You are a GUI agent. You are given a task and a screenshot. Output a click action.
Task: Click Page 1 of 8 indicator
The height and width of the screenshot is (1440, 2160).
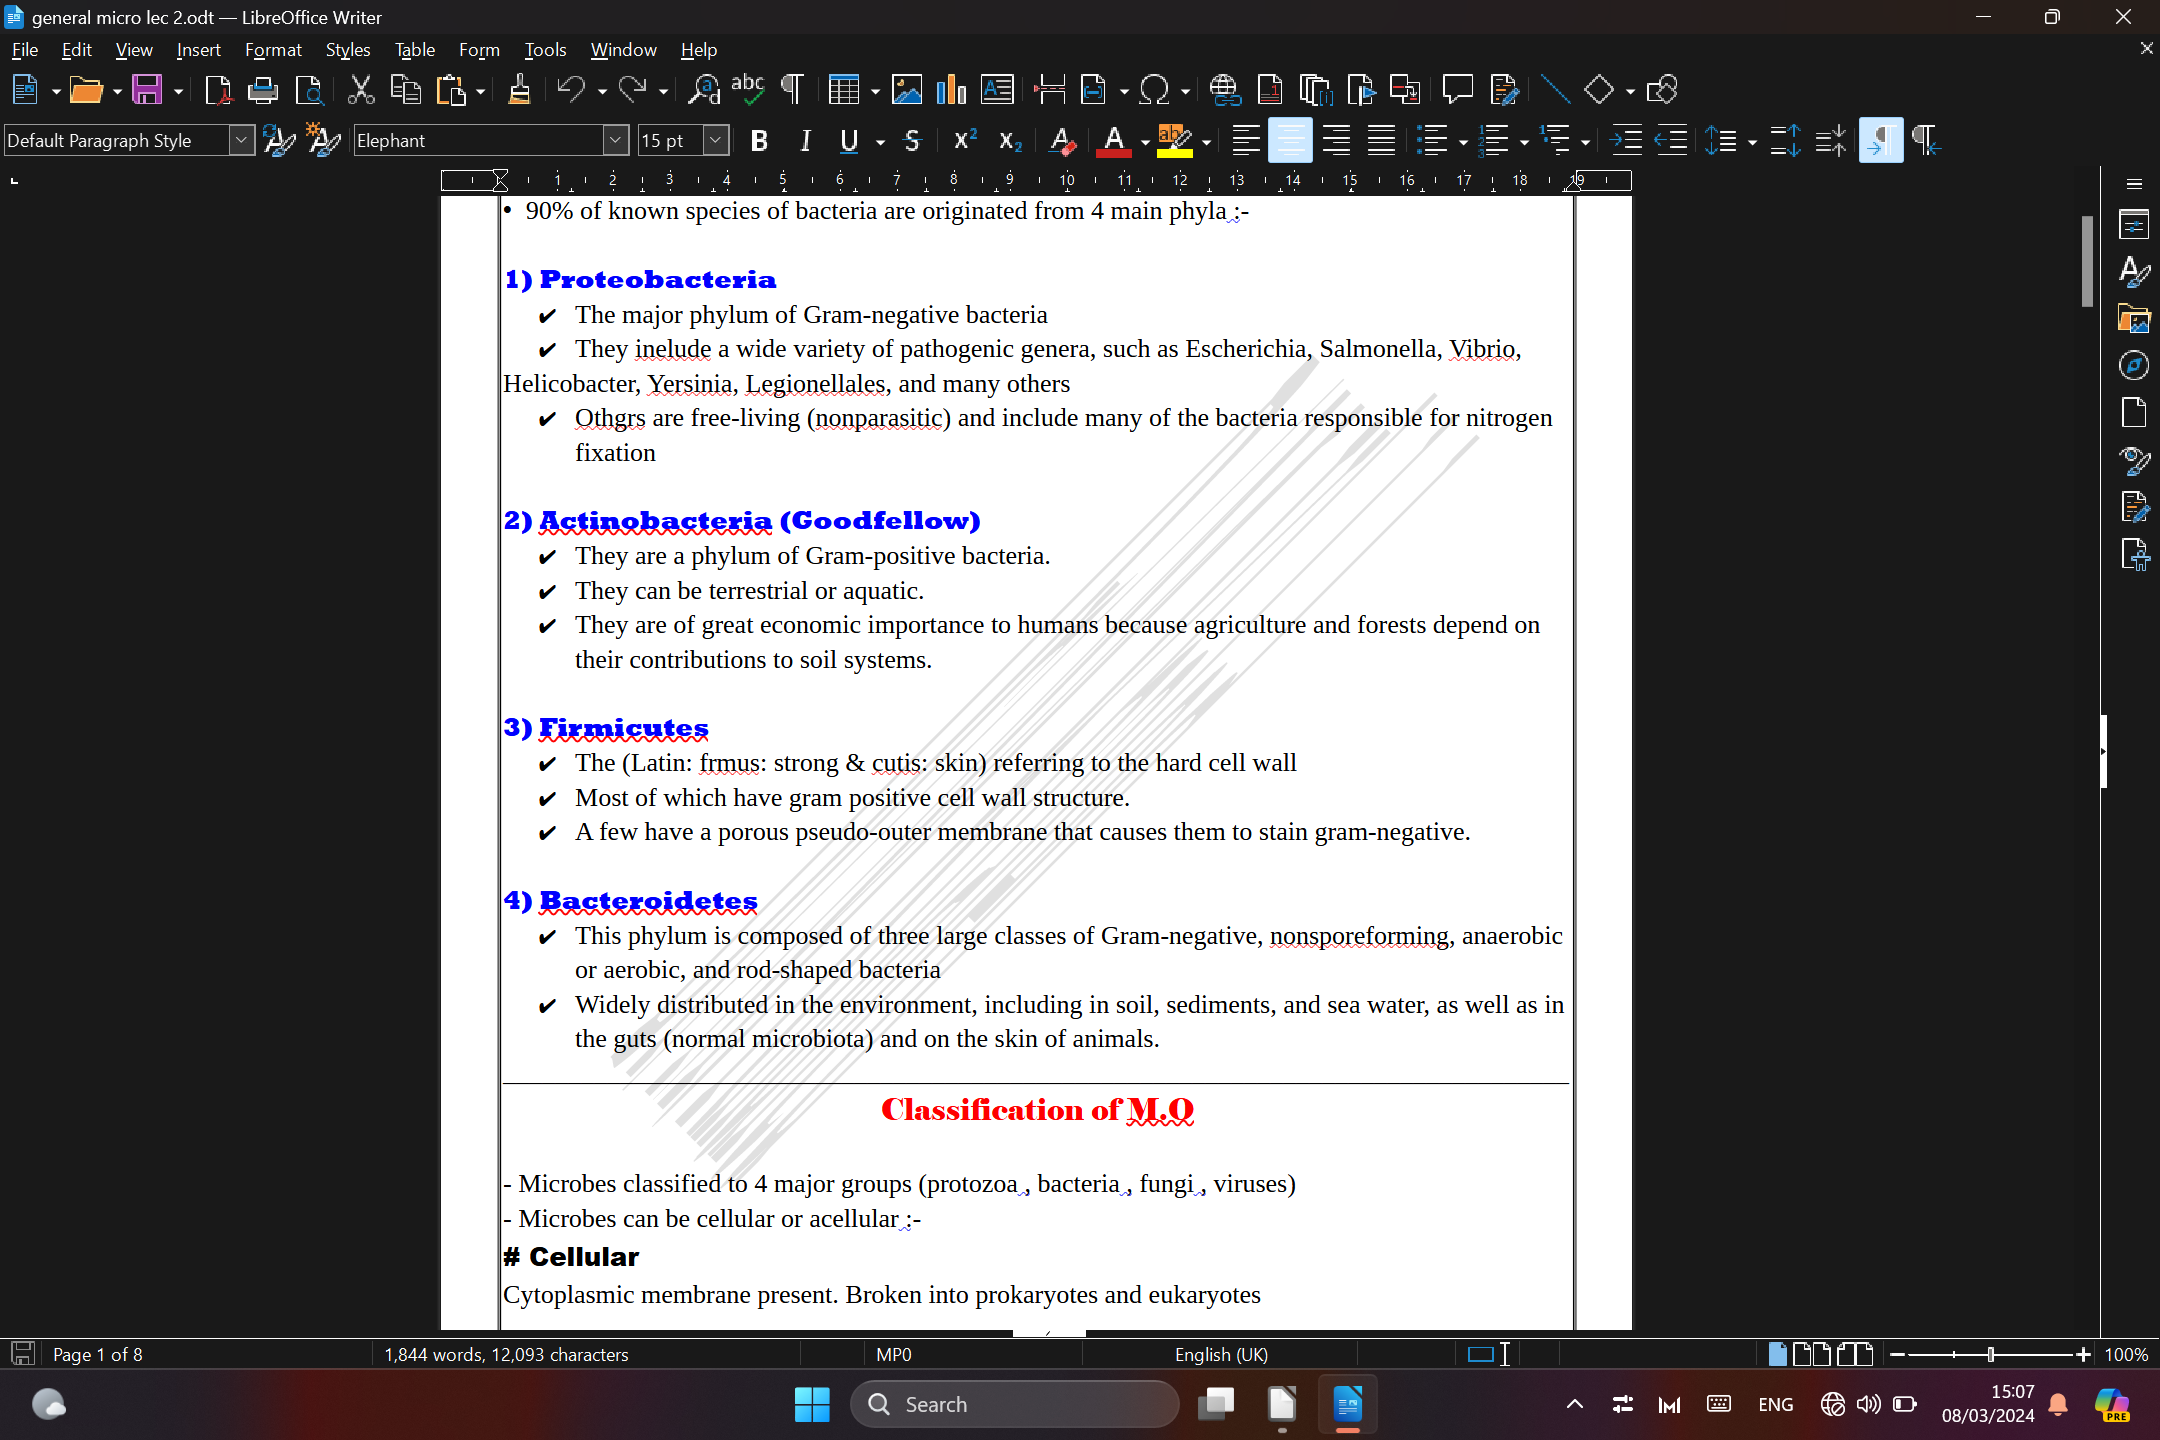click(97, 1355)
